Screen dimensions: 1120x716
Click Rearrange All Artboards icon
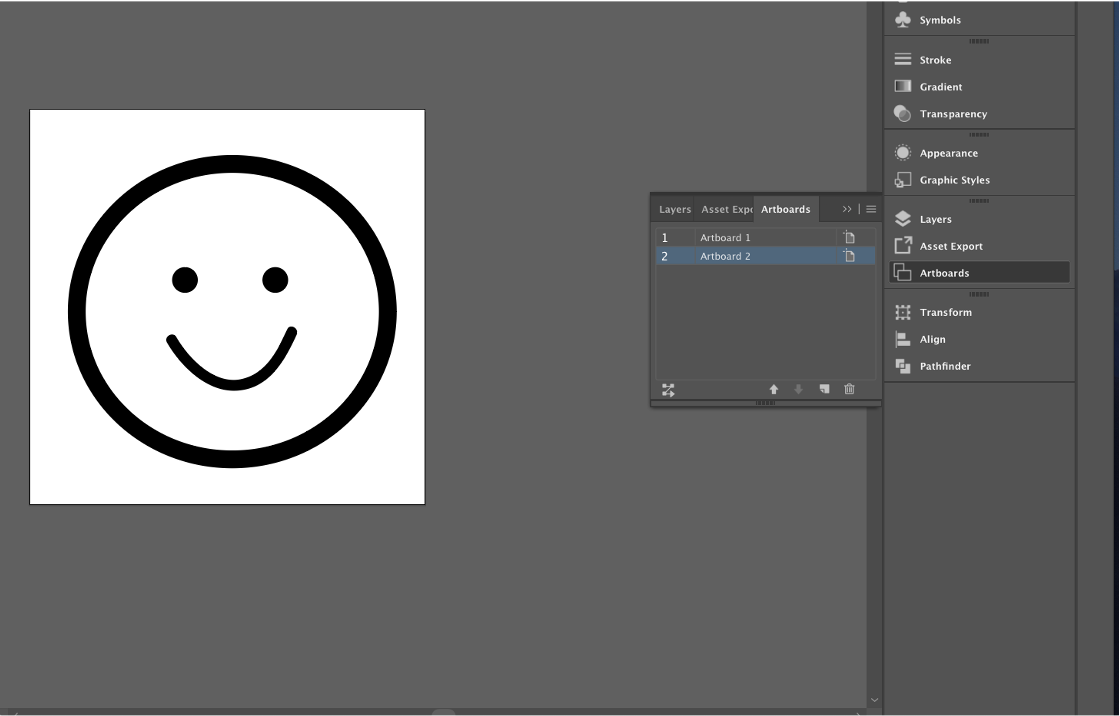click(x=668, y=389)
